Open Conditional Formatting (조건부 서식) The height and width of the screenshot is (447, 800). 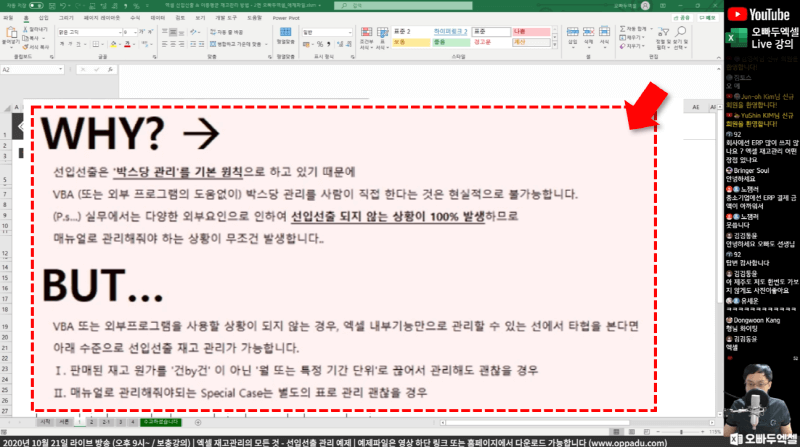[x=366, y=38]
